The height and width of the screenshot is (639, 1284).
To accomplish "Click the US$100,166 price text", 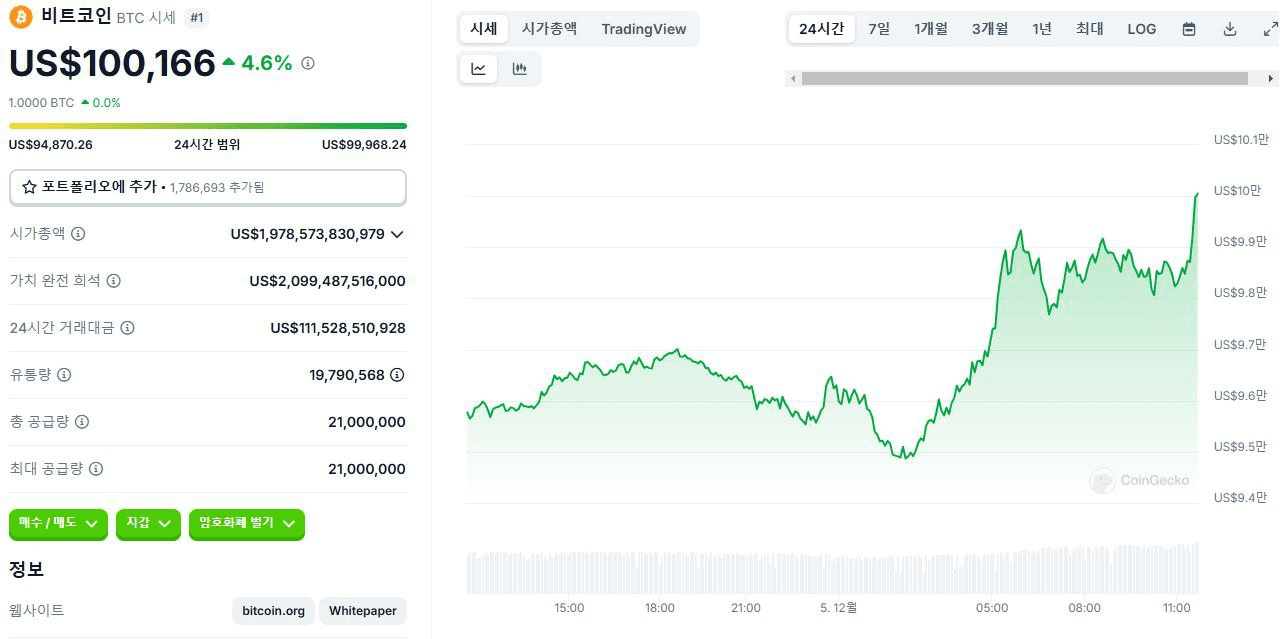I will (112, 63).
